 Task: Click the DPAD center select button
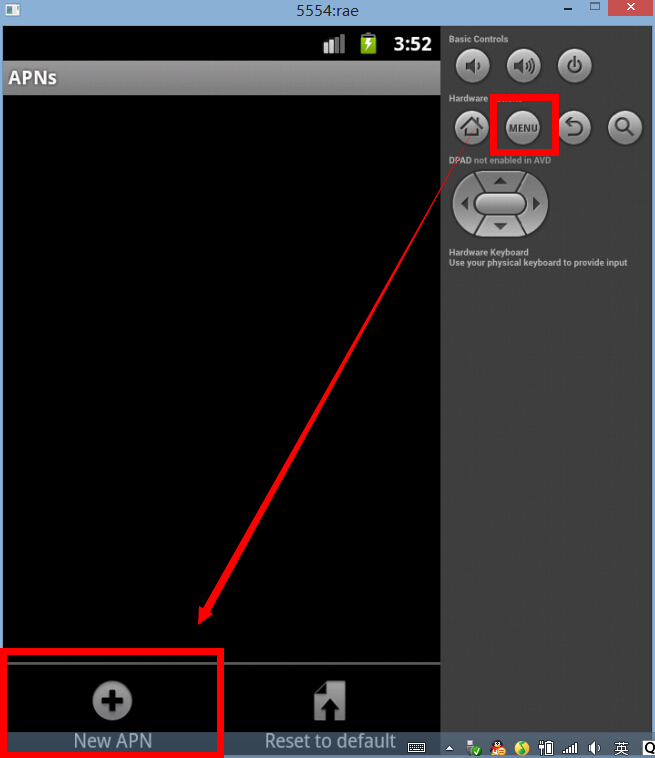500,204
